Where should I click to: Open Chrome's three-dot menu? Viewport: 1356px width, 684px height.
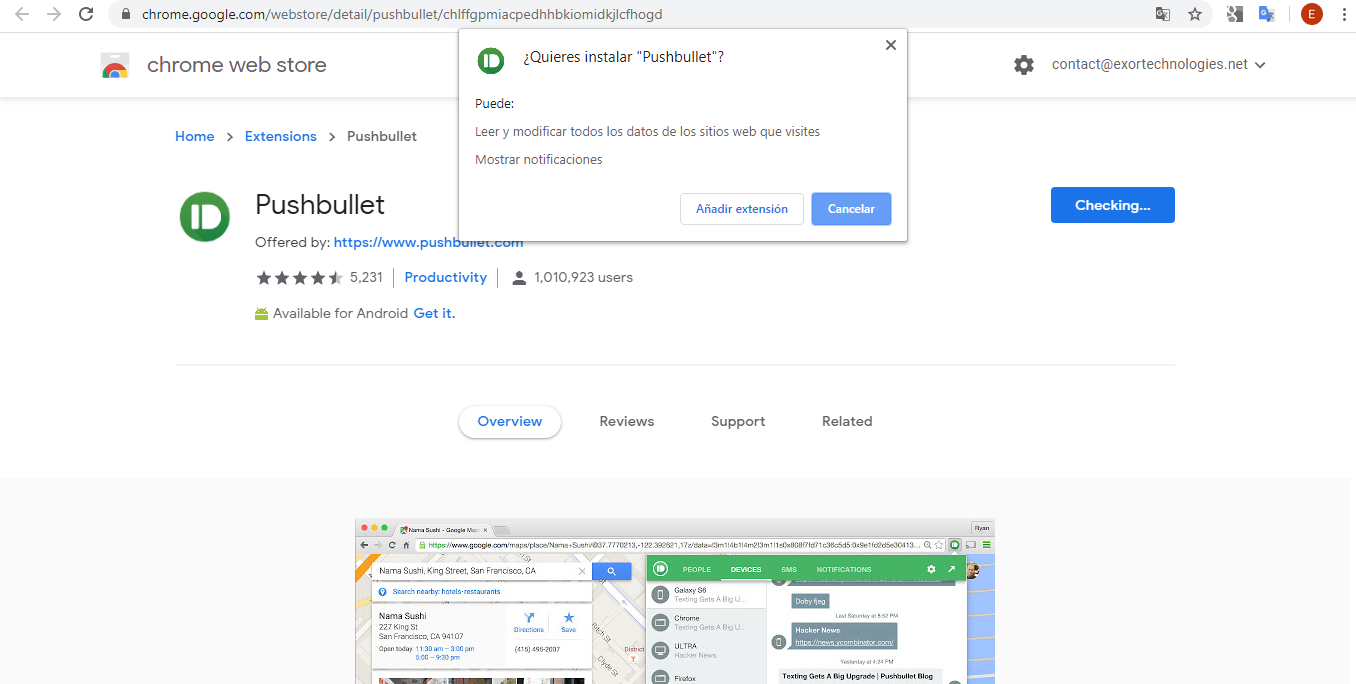pos(1342,14)
